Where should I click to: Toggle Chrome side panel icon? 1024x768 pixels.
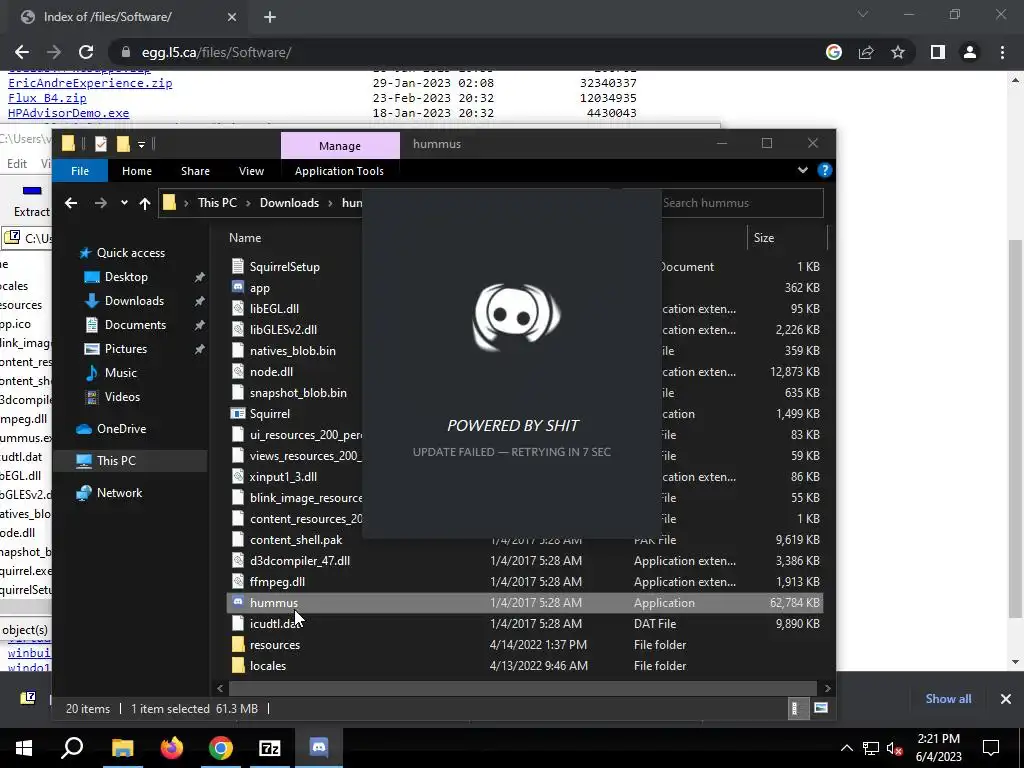(x=938, y=52)
